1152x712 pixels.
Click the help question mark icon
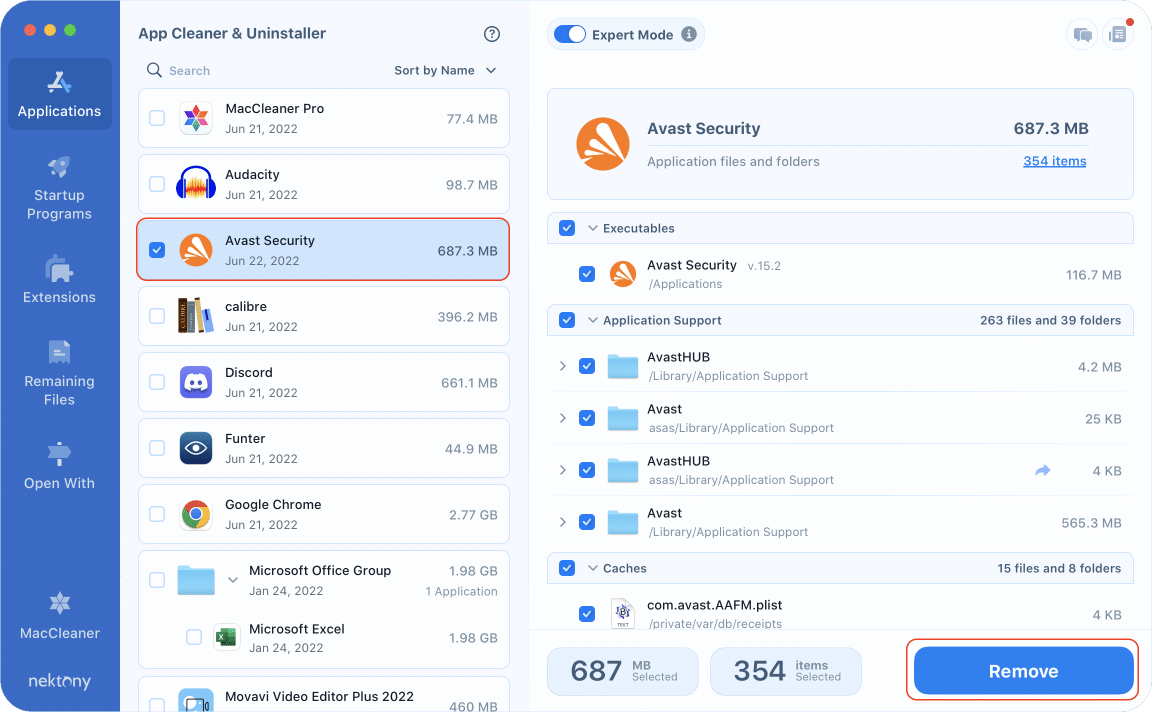tap(492, 34)
